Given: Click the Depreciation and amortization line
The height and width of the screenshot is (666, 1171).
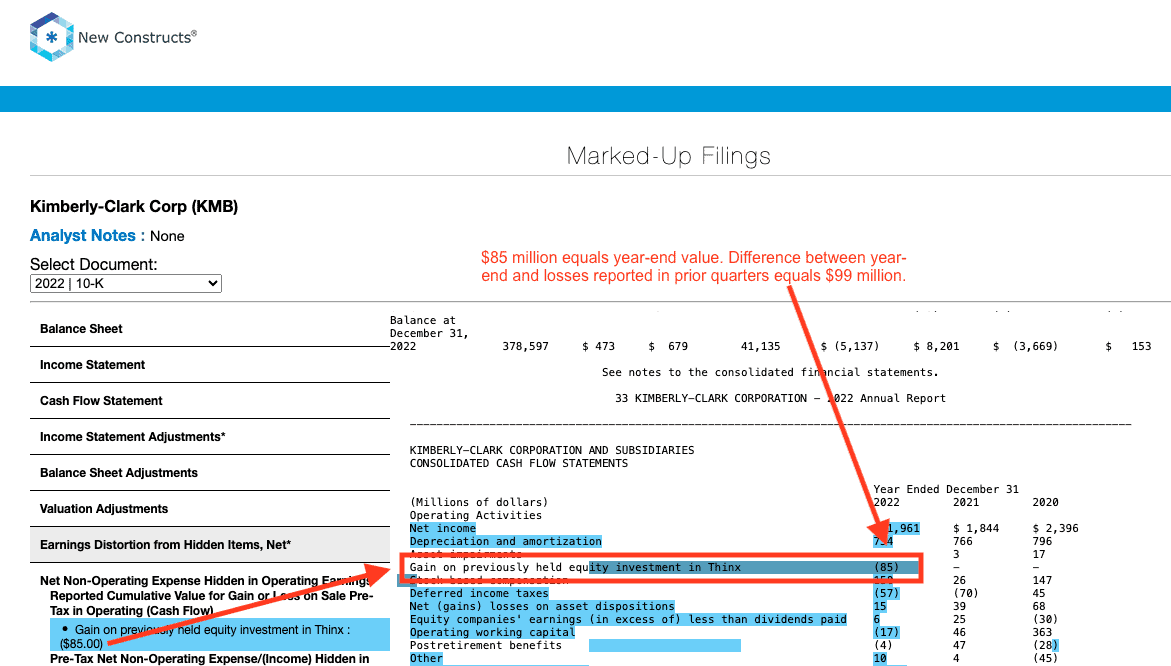Looking at the screenshot, I should pos(506,541).
